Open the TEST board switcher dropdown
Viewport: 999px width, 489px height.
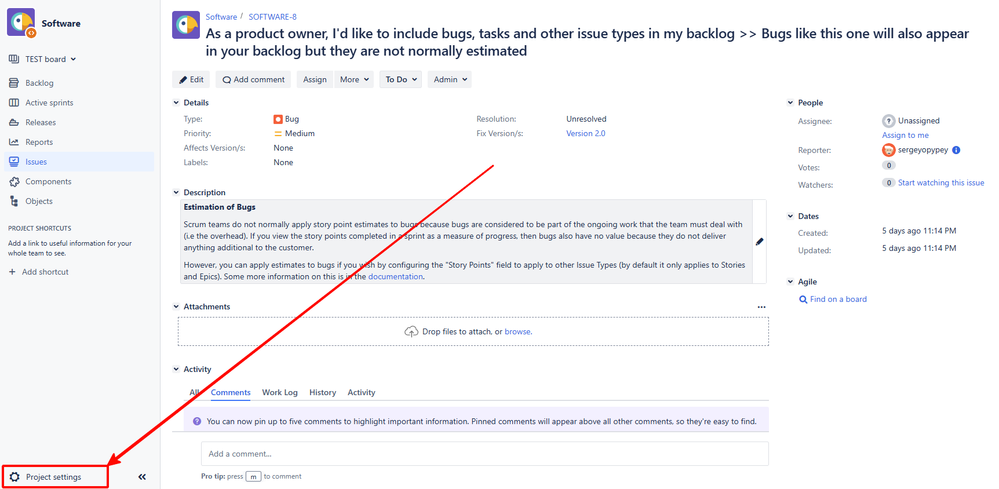click(43, 59)
